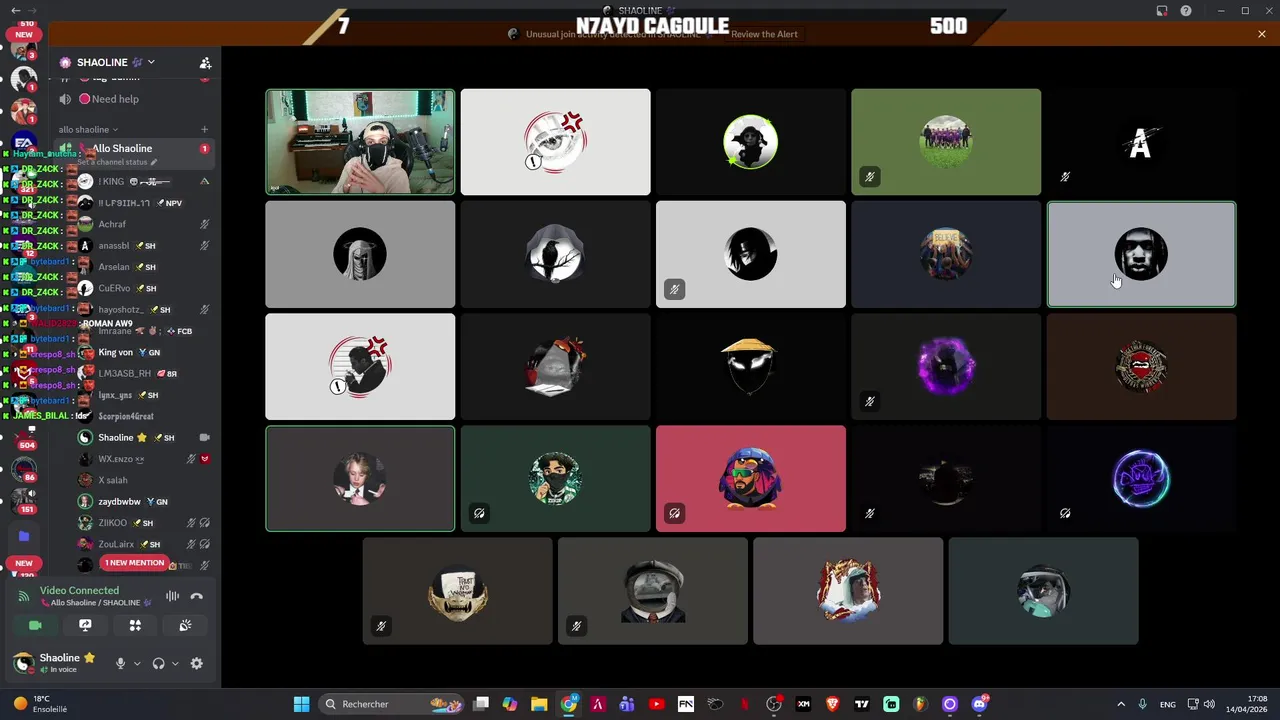The height and width of the screenshot is (720, 1280).
Task: Click user CuERvo in voice list
Action: 143,288
